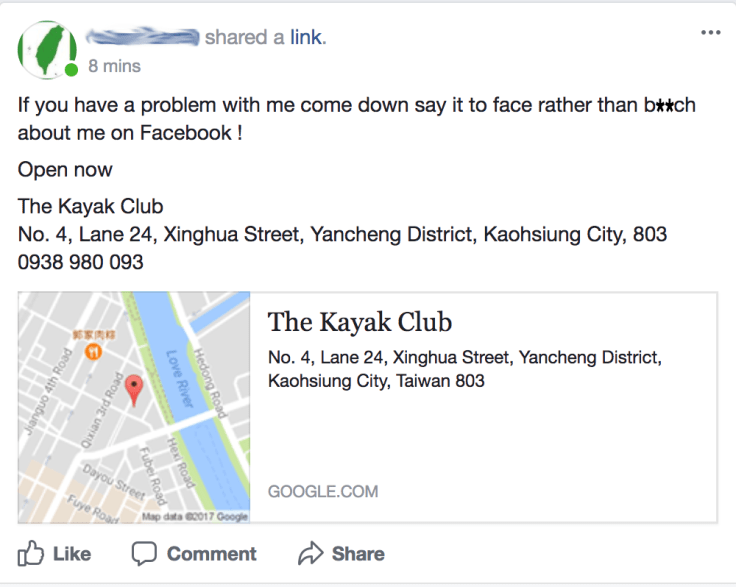Click the green online status dot
Image resolution: width=736 pixels, height=587 pixels.
(72, 70)
